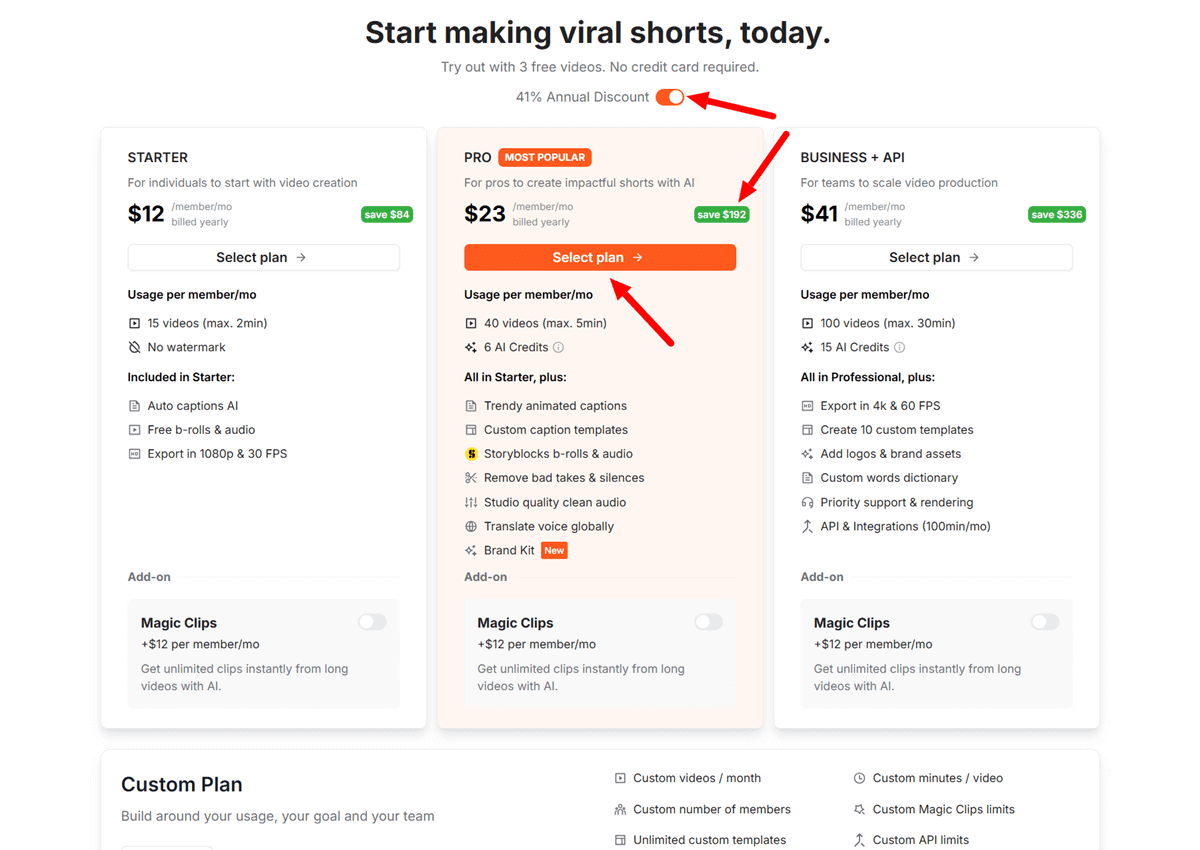Toggle the 41% Annual Discount switch
Image resolution: width=1200 pixels, height=850 pixels.
670,97
